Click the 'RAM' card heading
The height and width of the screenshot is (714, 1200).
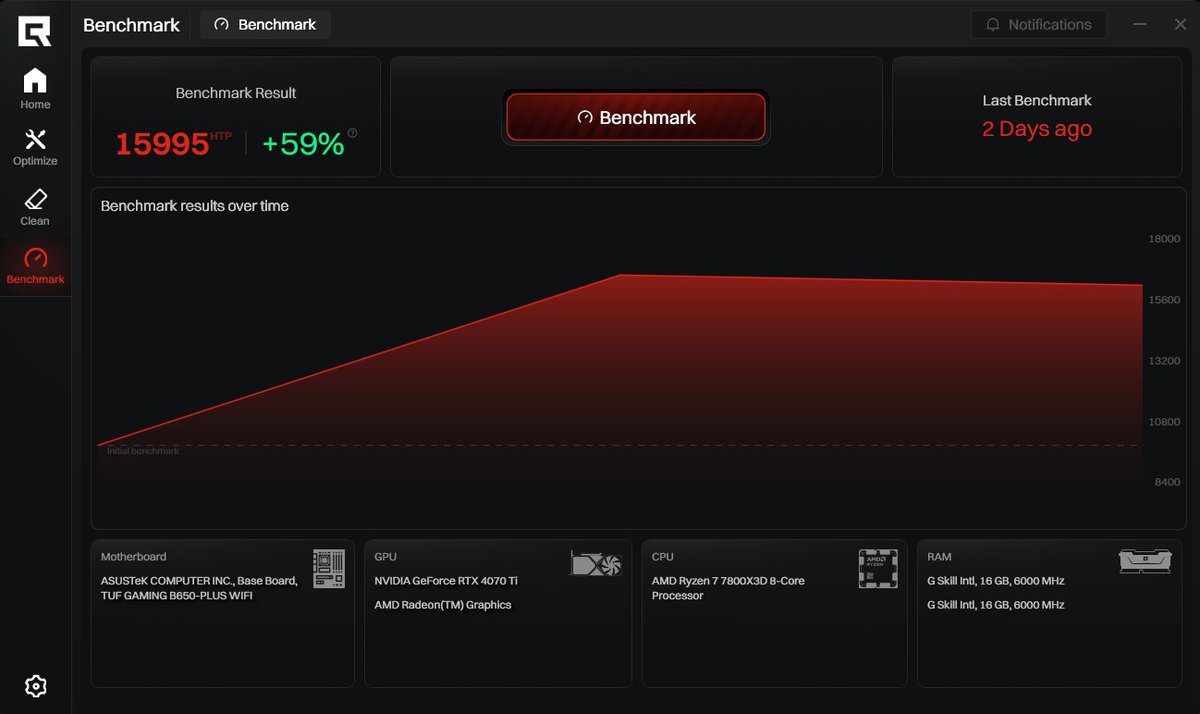point(939,557)
